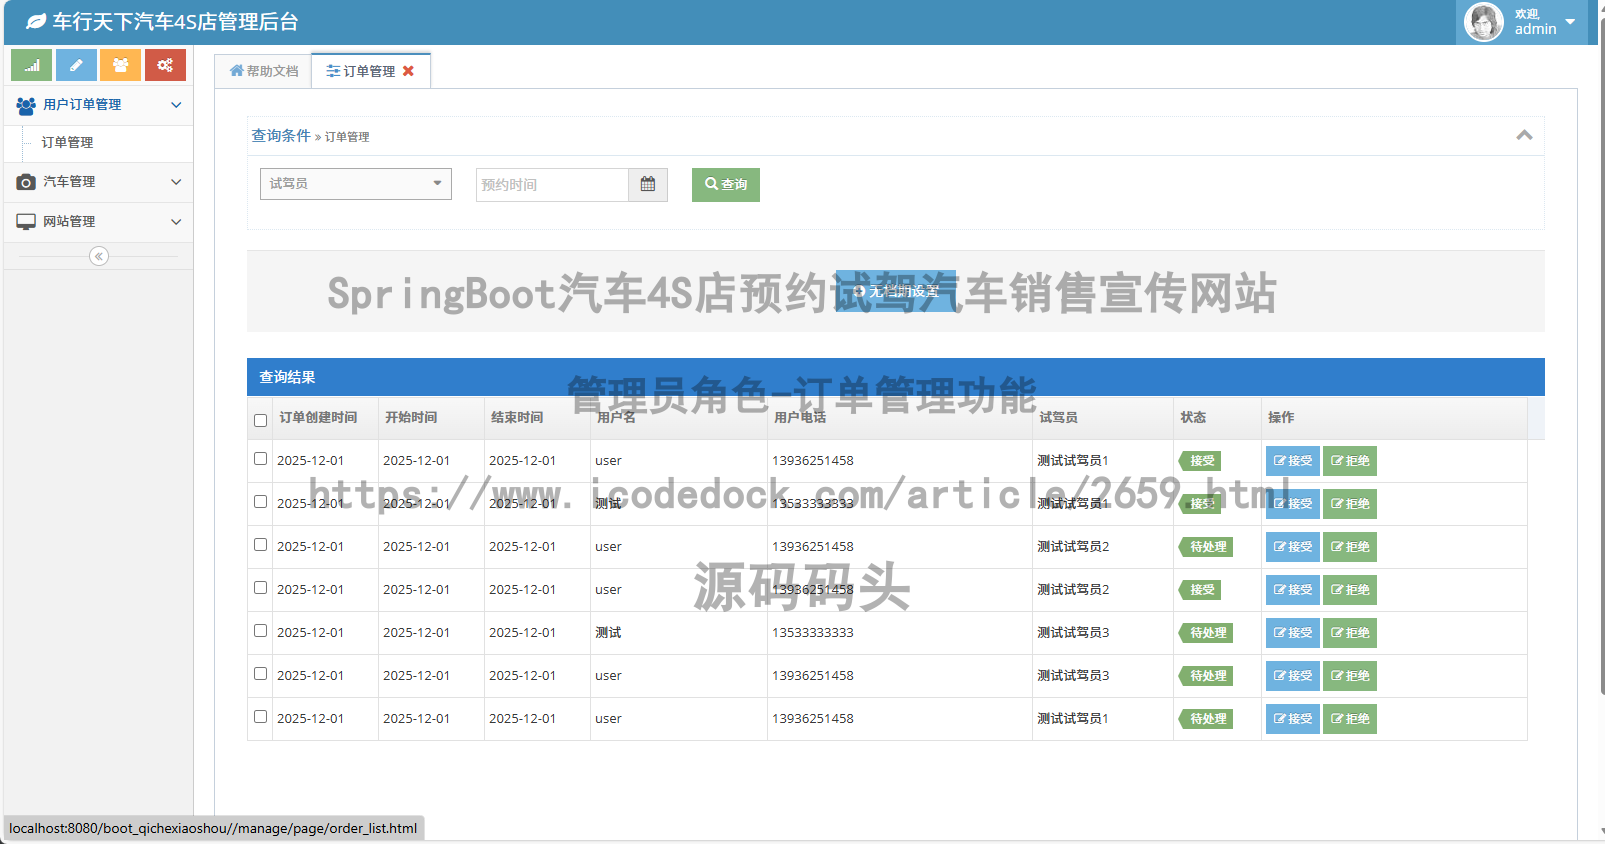Check the last order row checkbox
1605x844 pixels.
[261, 717]
